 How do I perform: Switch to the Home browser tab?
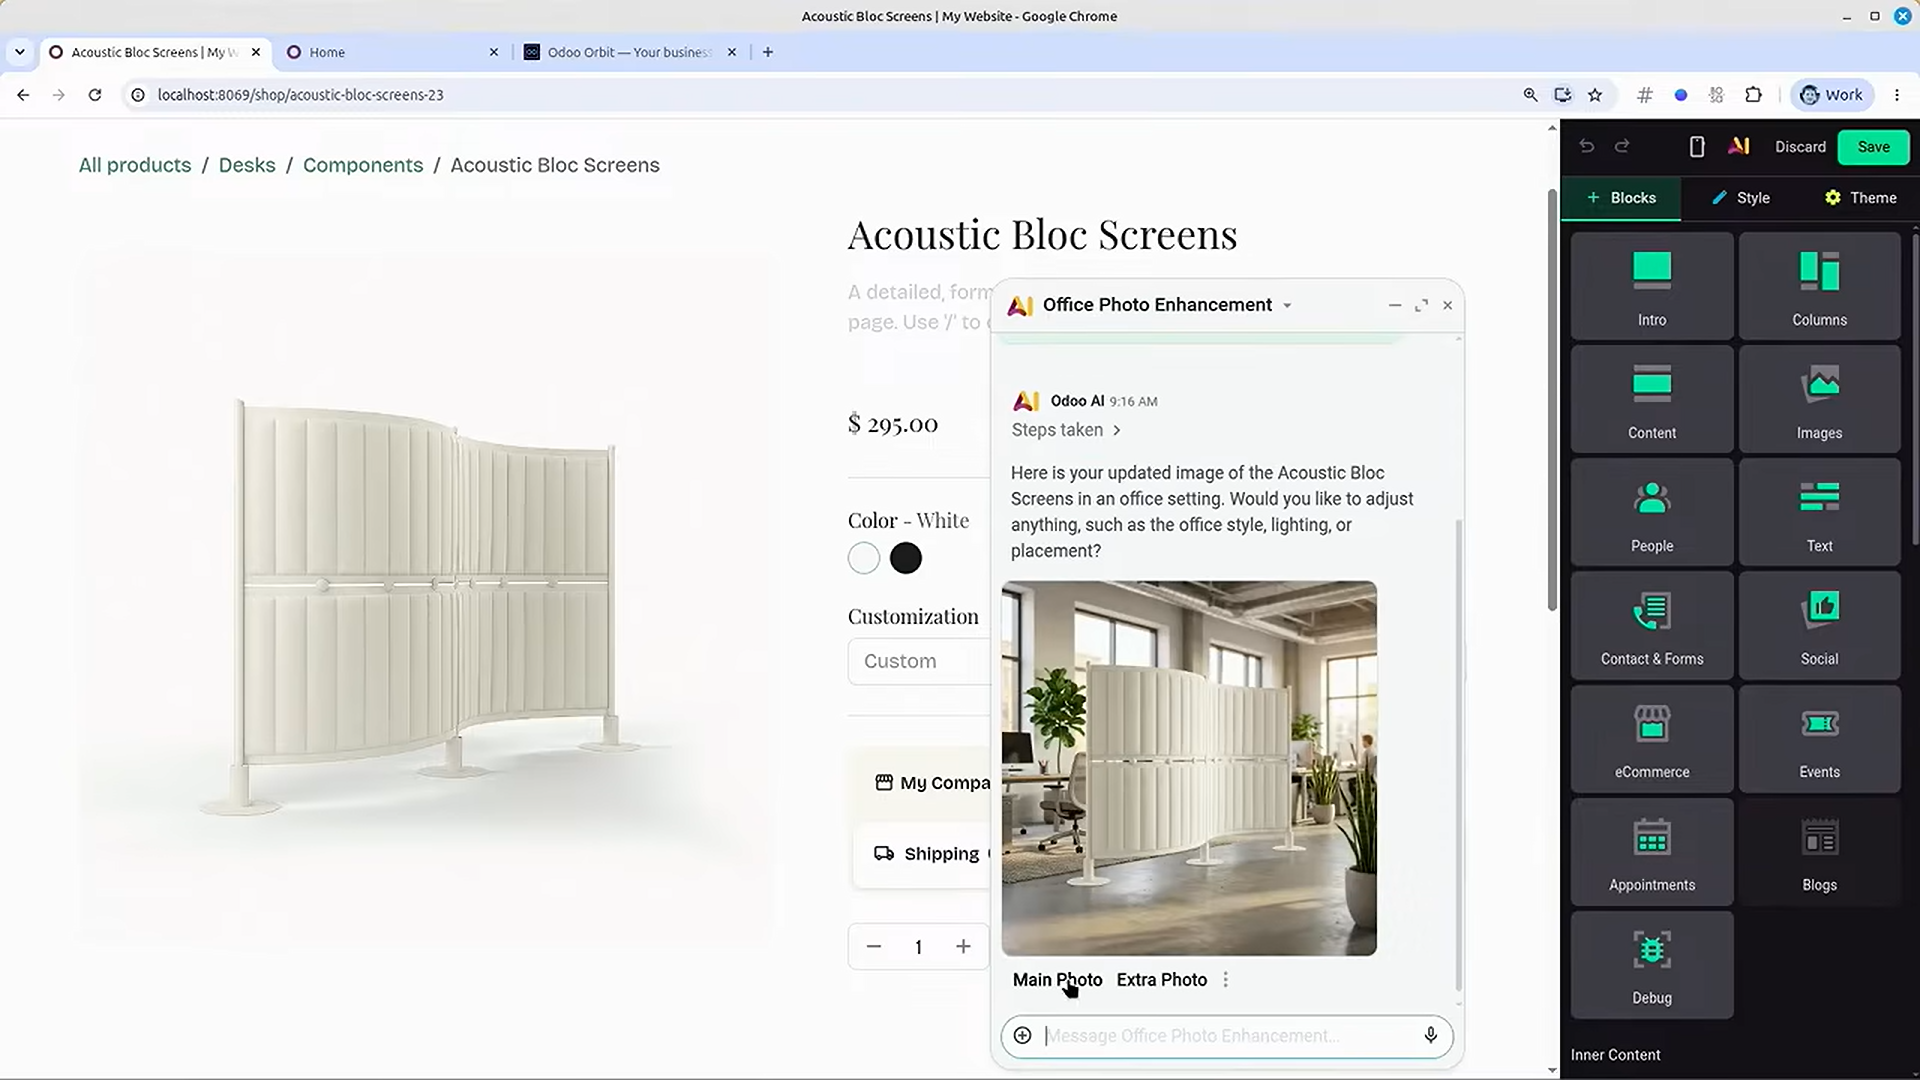pyautogui.click(x=390, y=52)
